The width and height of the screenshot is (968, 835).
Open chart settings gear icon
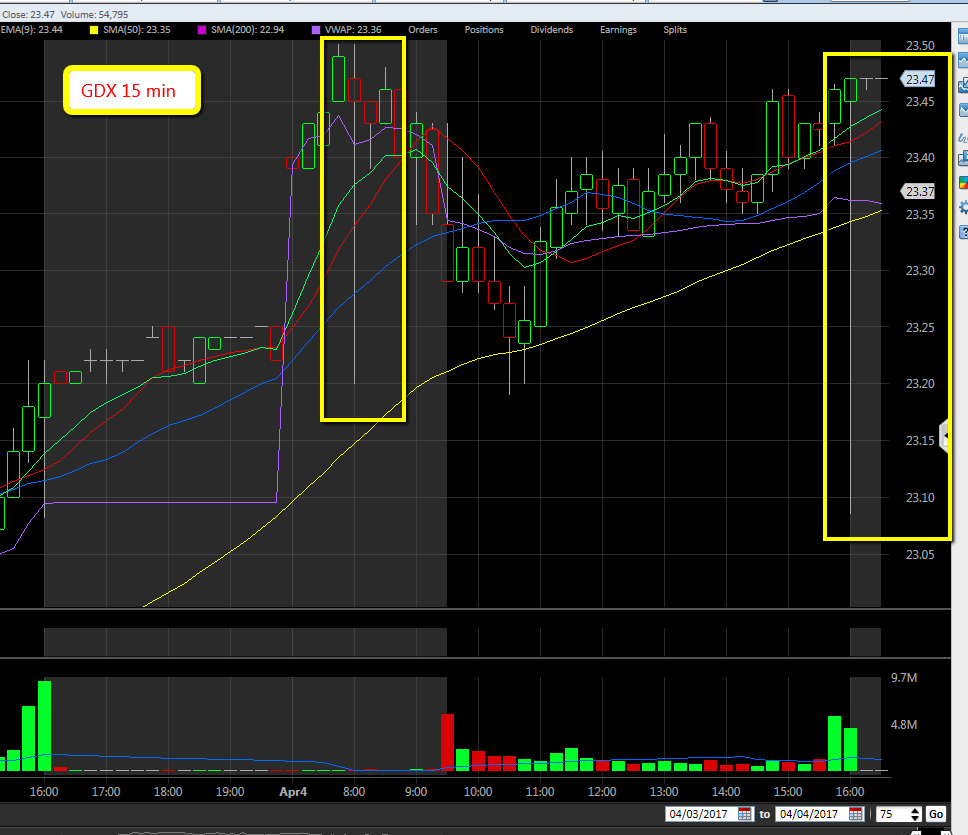click(963, 208)
